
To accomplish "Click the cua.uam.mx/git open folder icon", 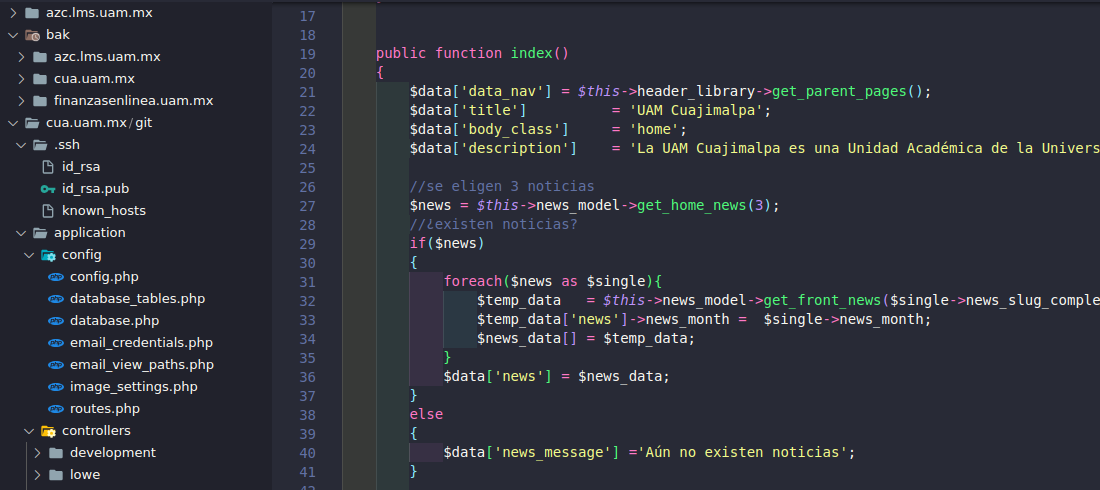I will [32, 123].
